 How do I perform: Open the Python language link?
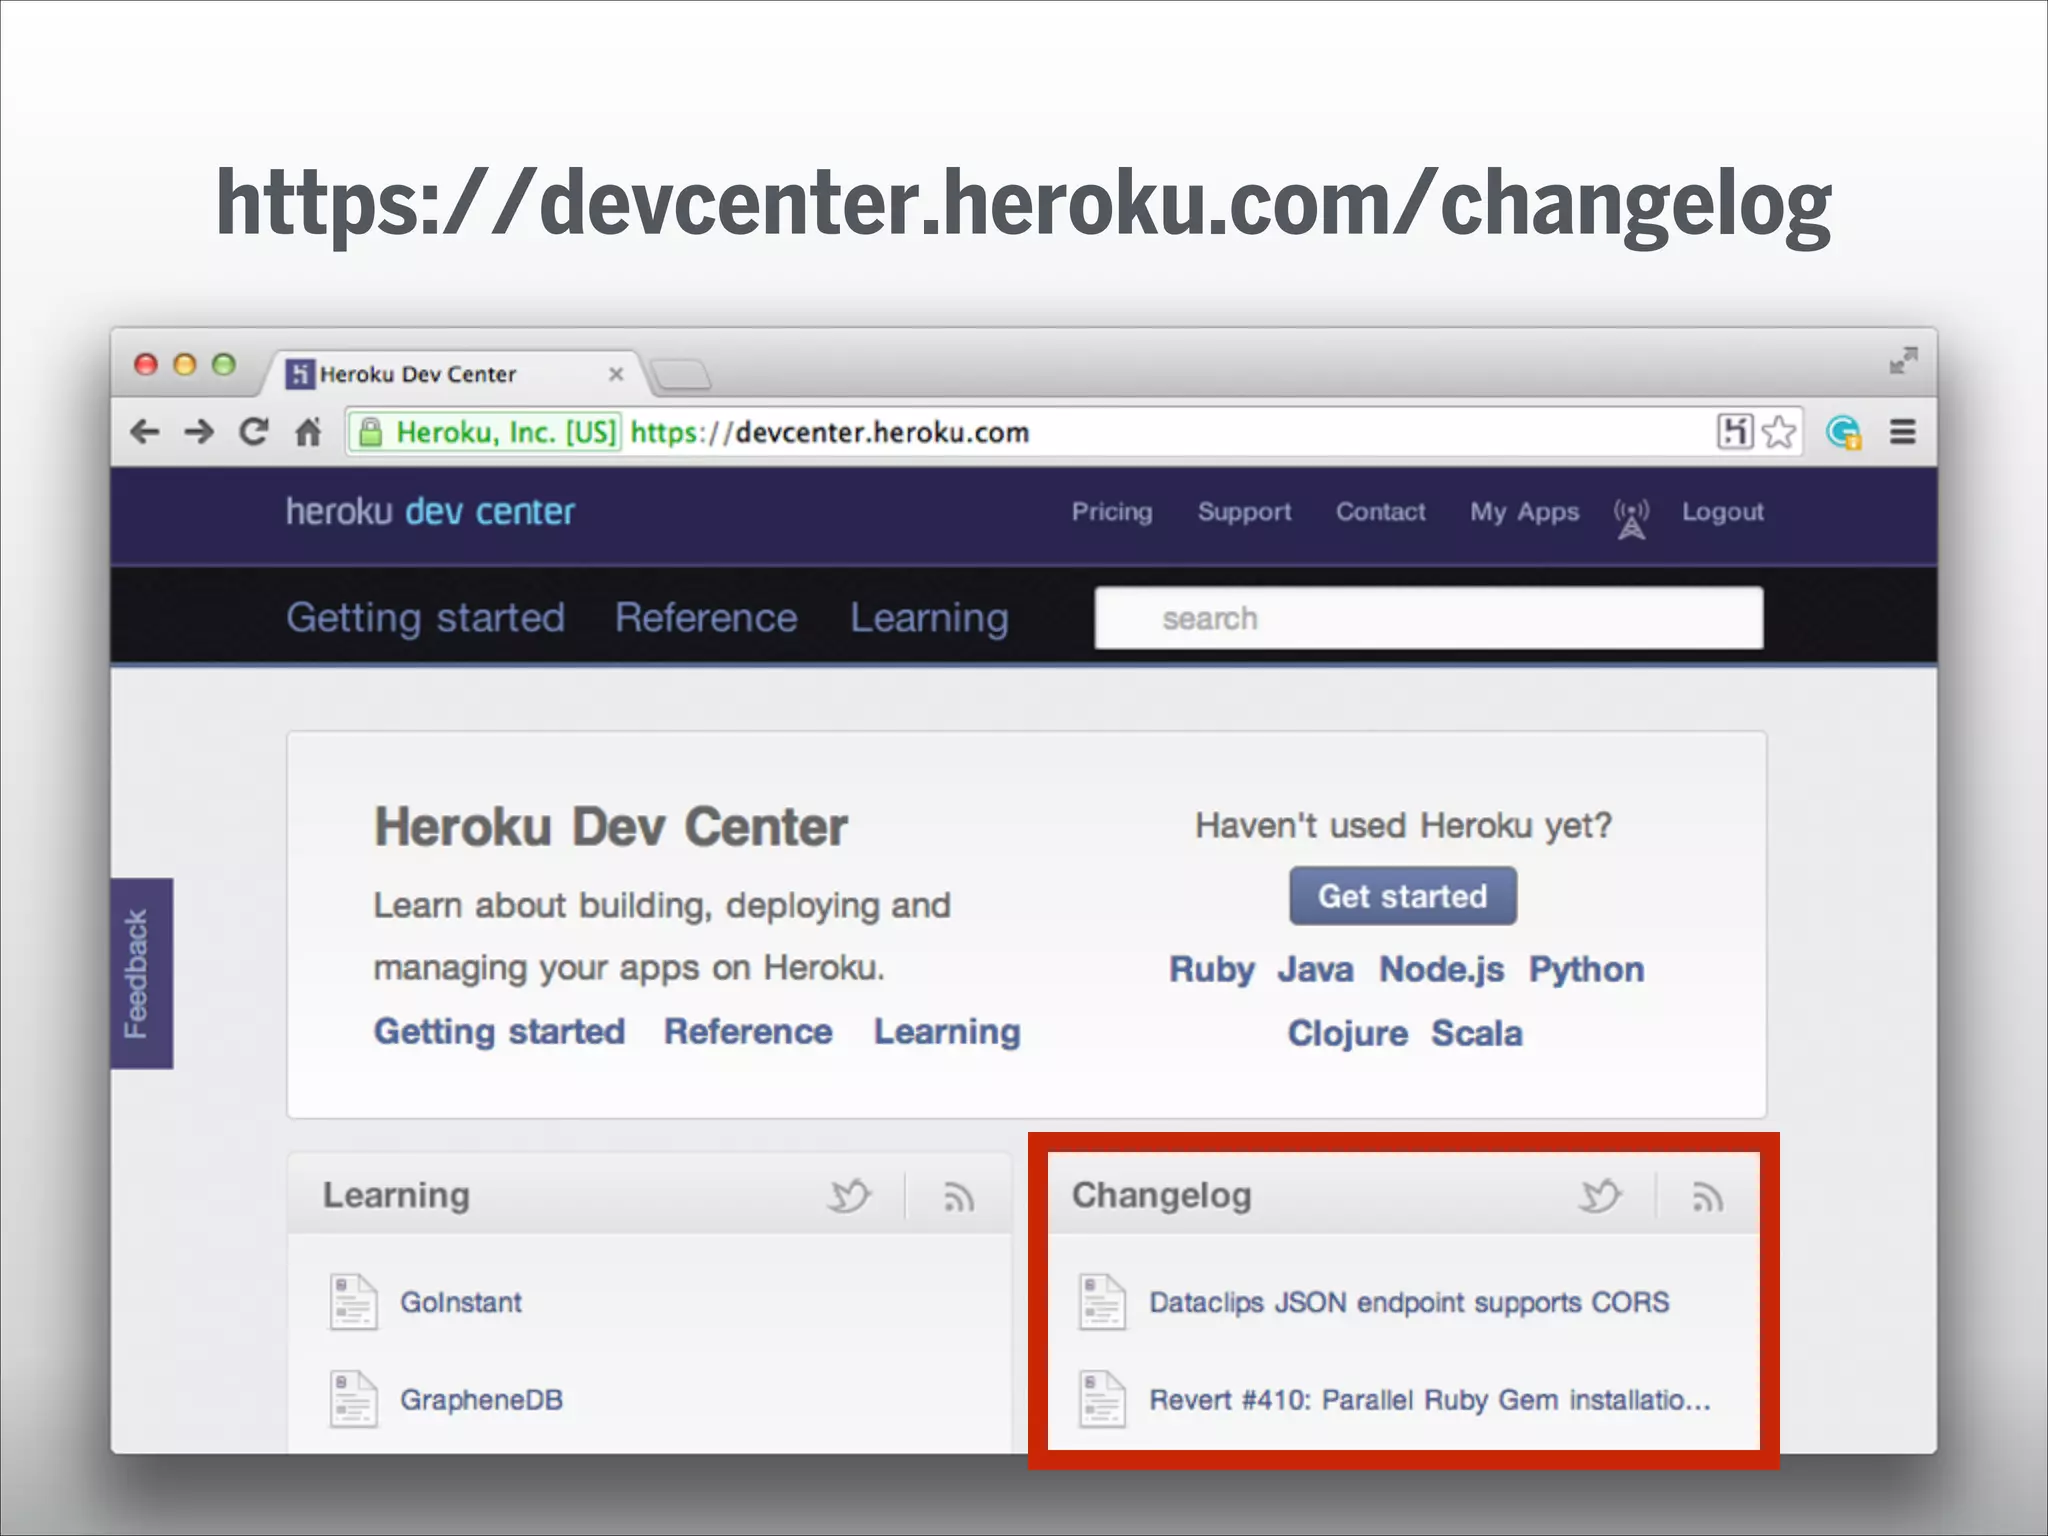(1587, 970)
